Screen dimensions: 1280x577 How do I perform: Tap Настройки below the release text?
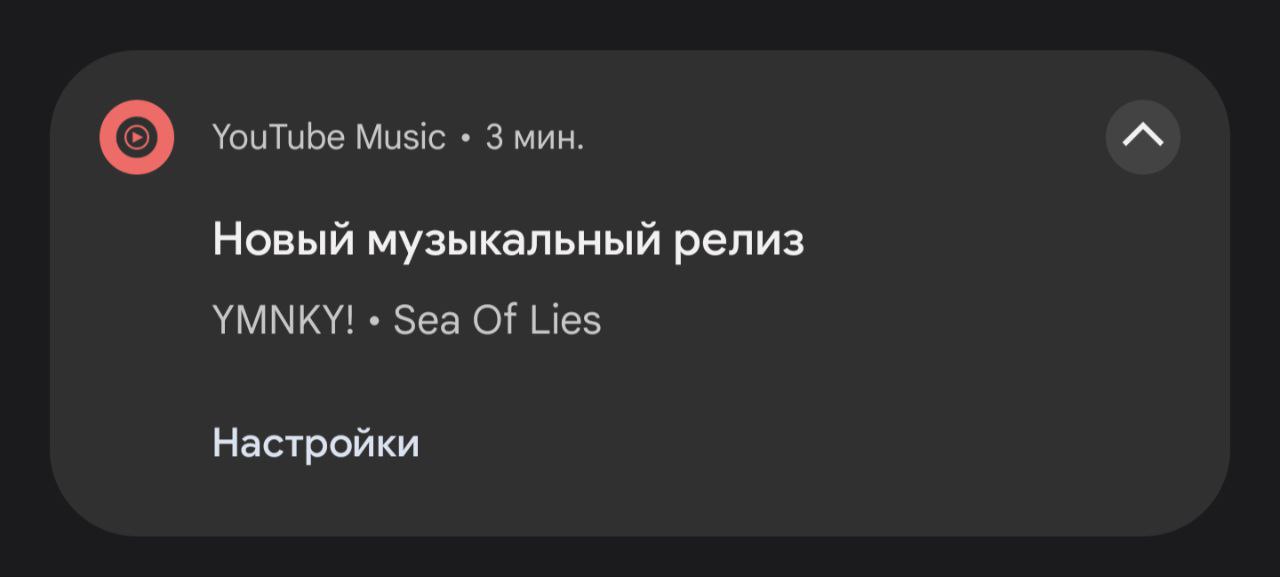click(316, 443)
